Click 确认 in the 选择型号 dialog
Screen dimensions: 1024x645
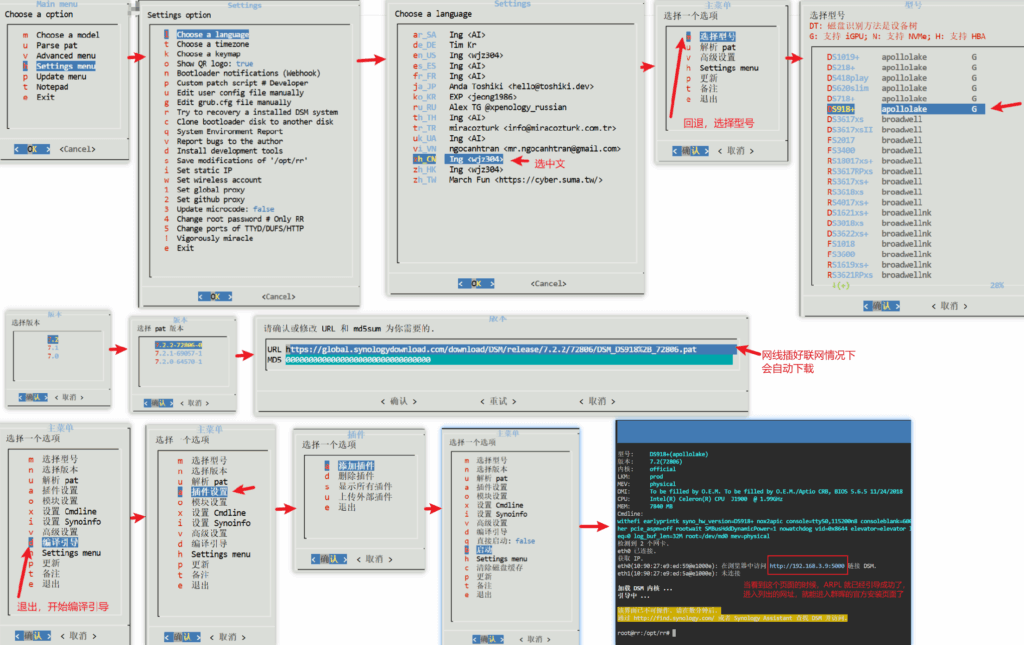point(882,306)
